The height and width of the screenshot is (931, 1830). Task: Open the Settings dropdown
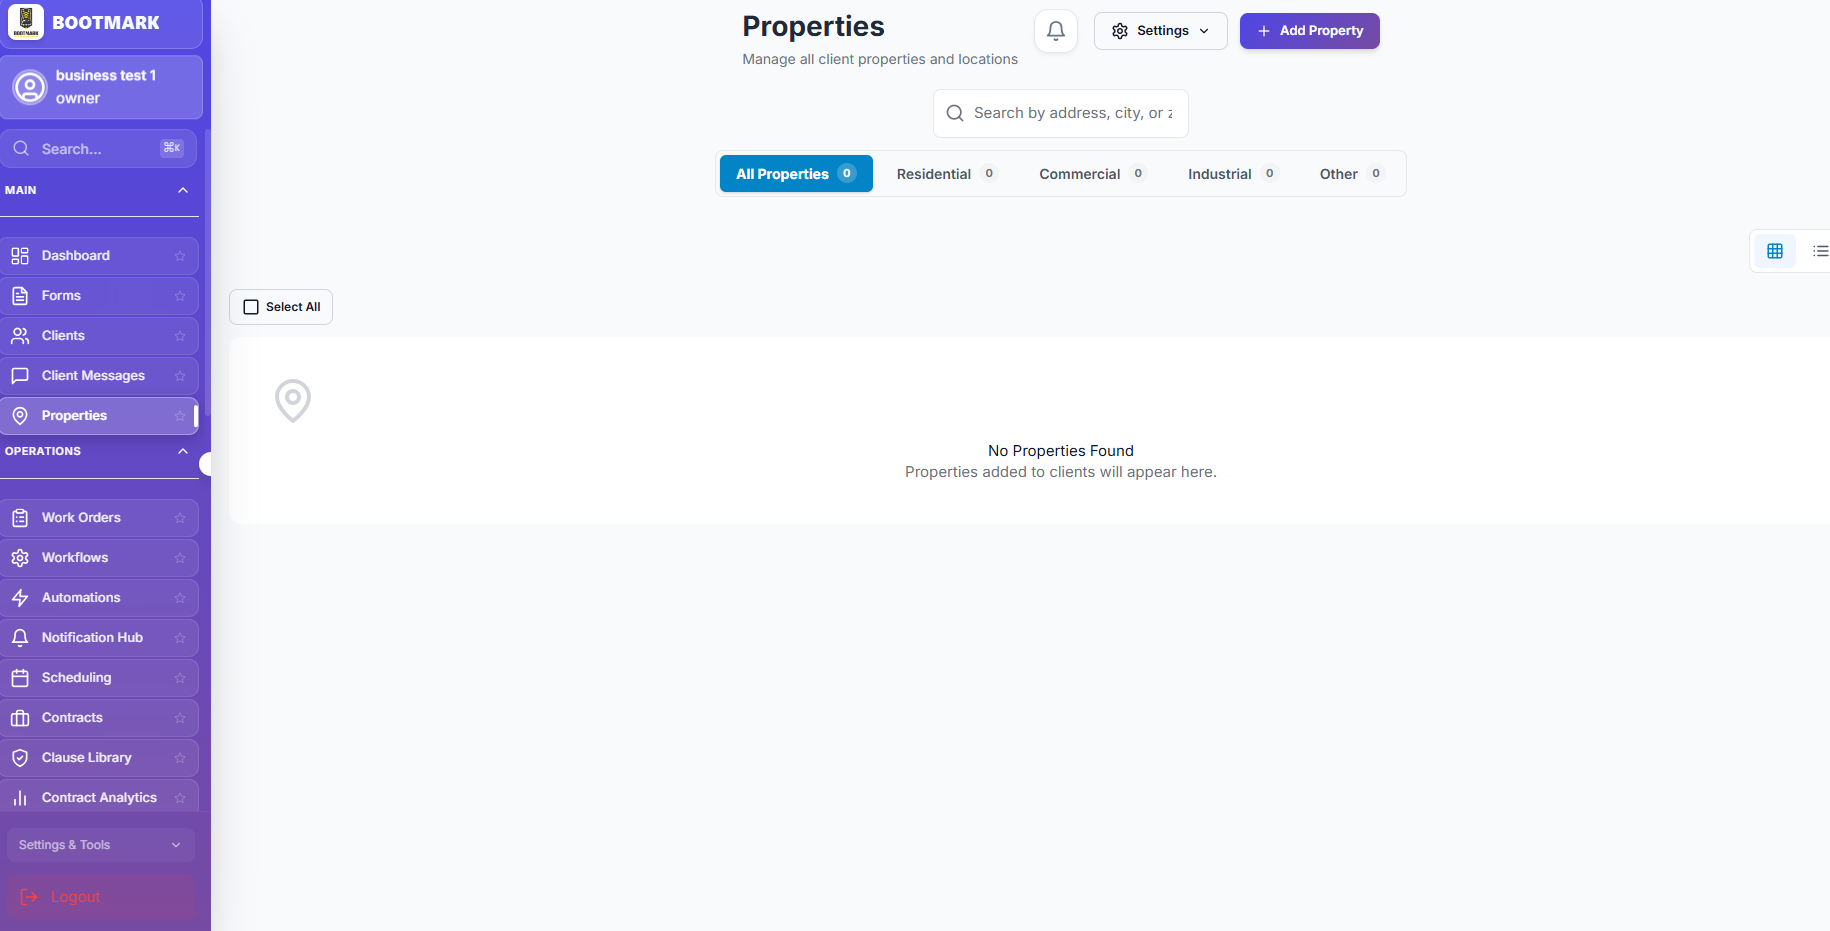coord(1160,31)
